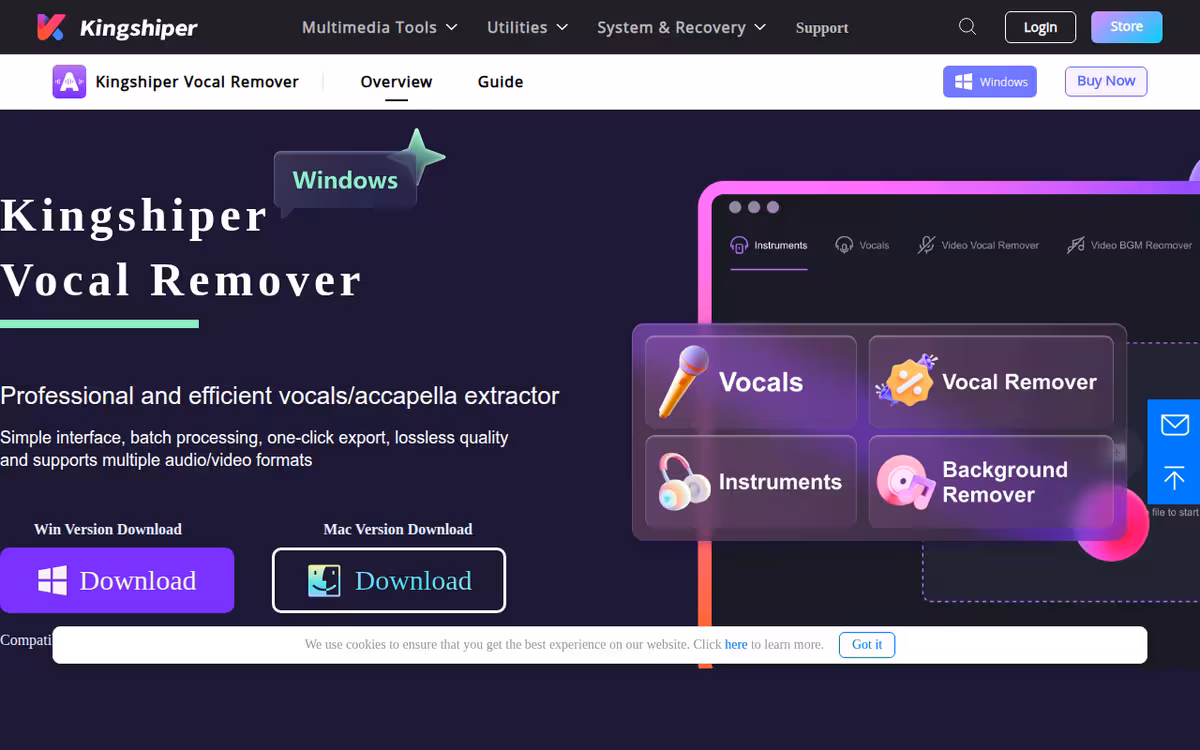The width and height of the screenshot is (1200, 750).
Task: Click the Background Remover feature card
Action: coord(991,482)
